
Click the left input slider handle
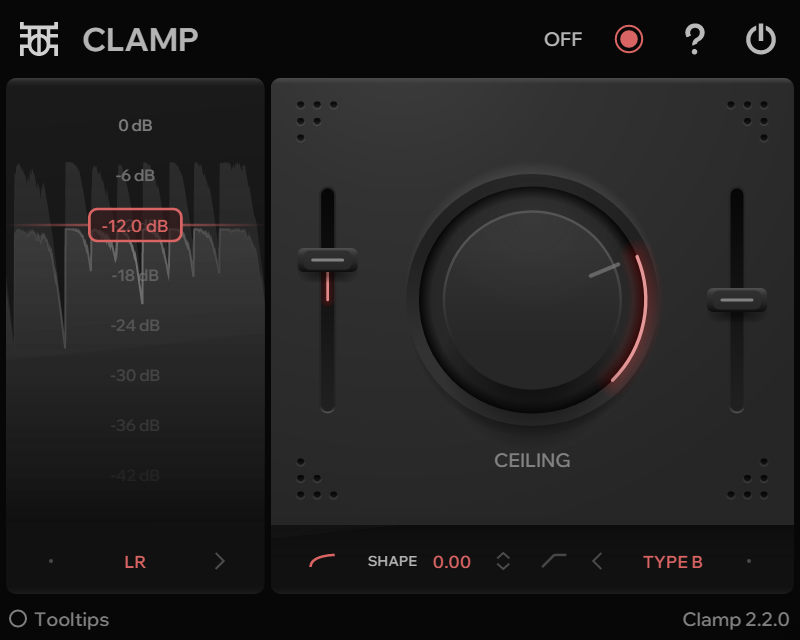(x=328, y=260)
